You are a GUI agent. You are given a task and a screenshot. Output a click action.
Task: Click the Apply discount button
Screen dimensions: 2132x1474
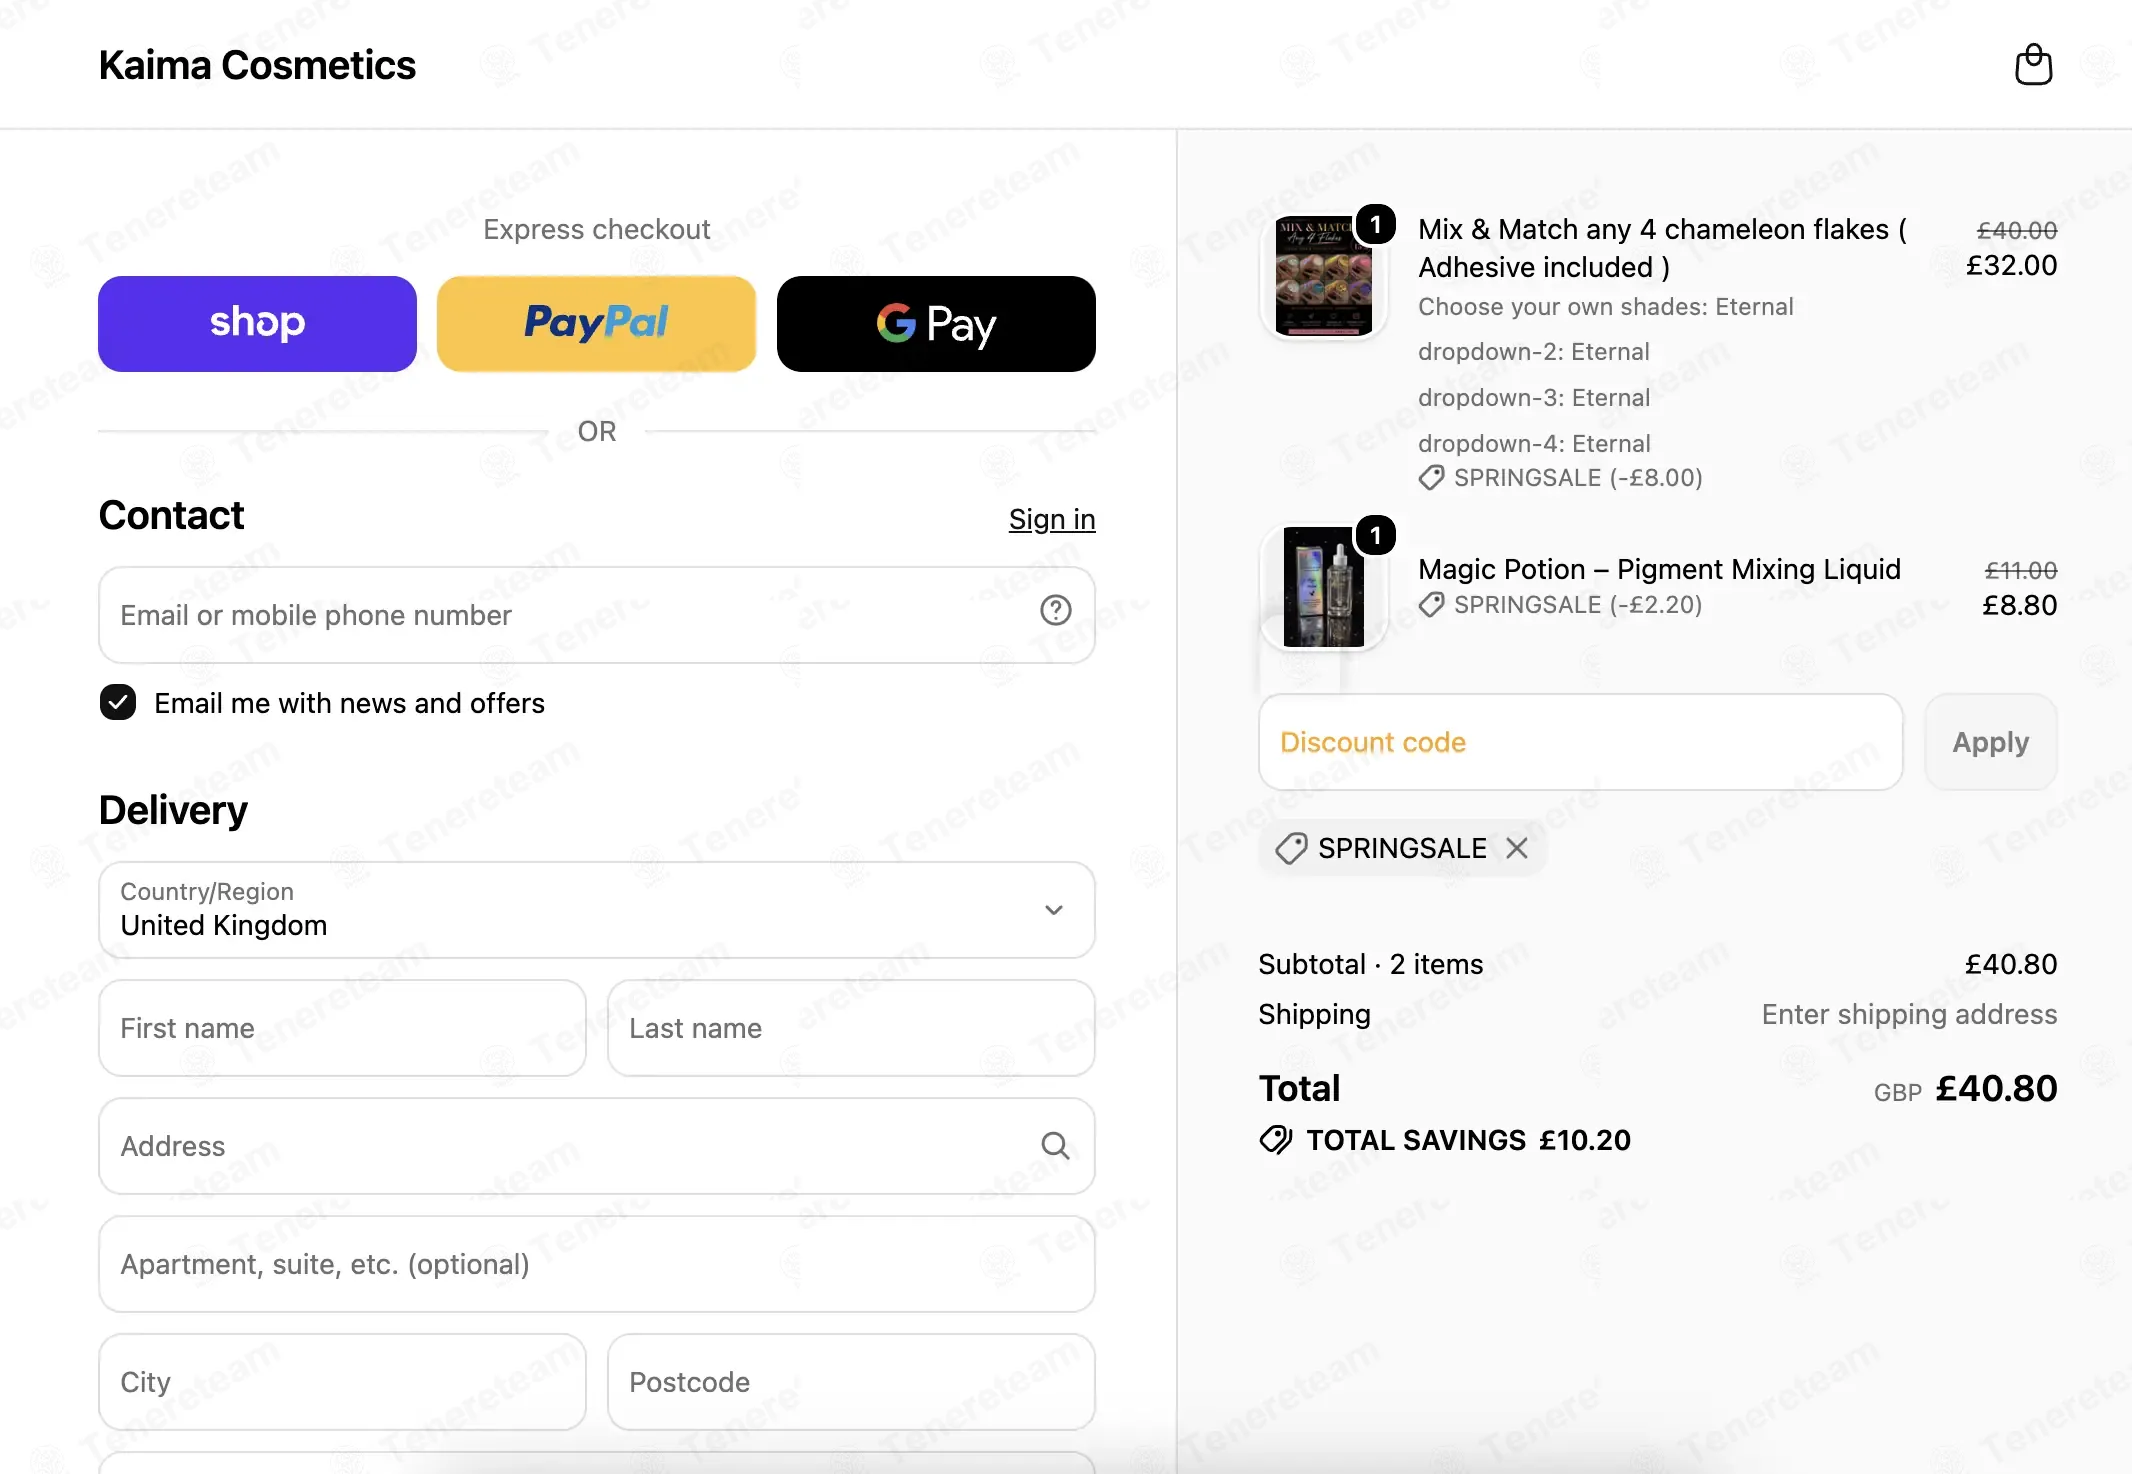1990,742
